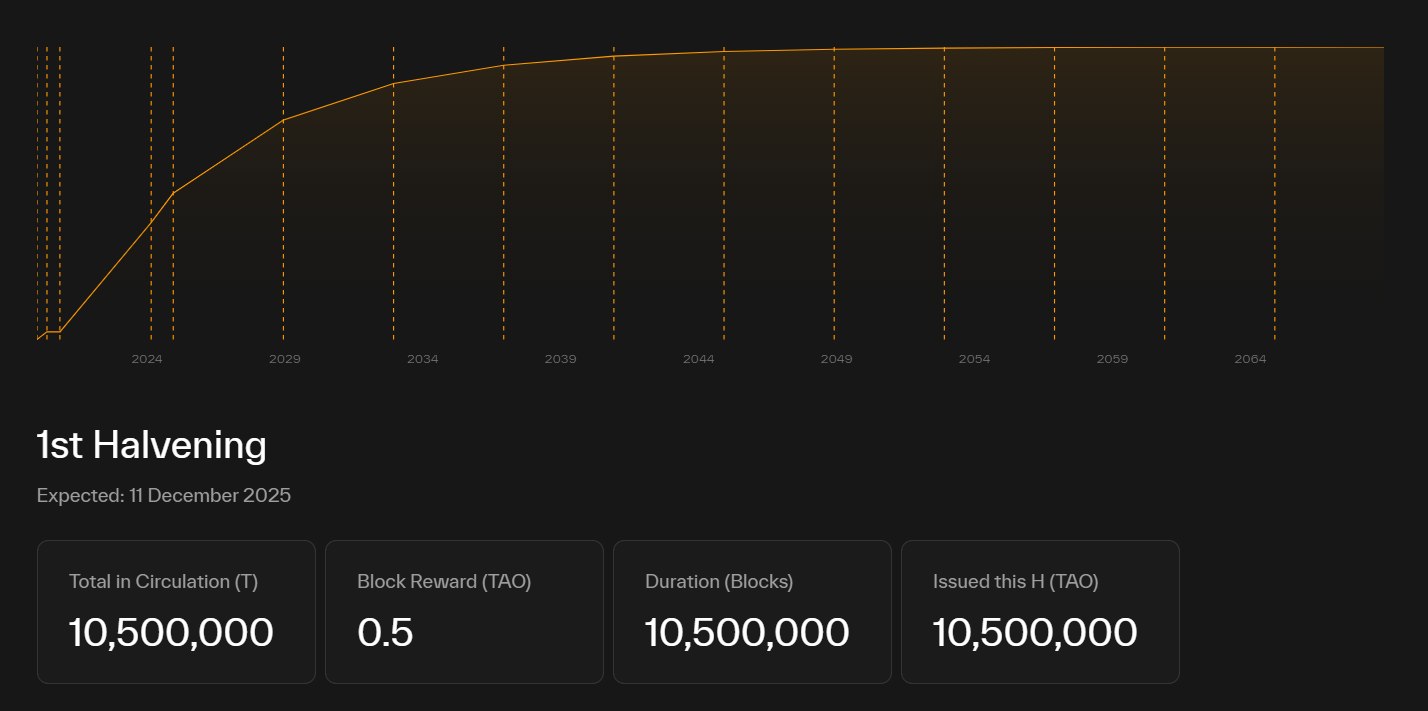Select the Expected: 11 December 2025 text

click(164, 495)
